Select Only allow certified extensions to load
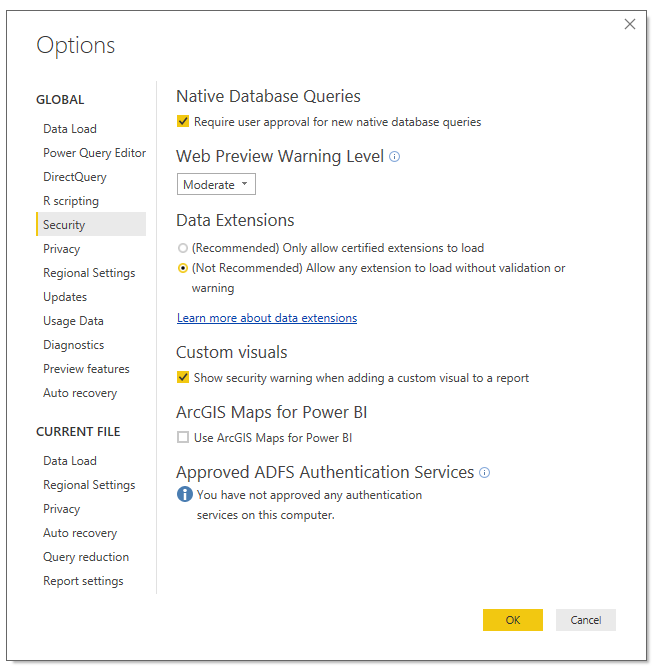This screenshot has height=672, width=660. [183, 248]
